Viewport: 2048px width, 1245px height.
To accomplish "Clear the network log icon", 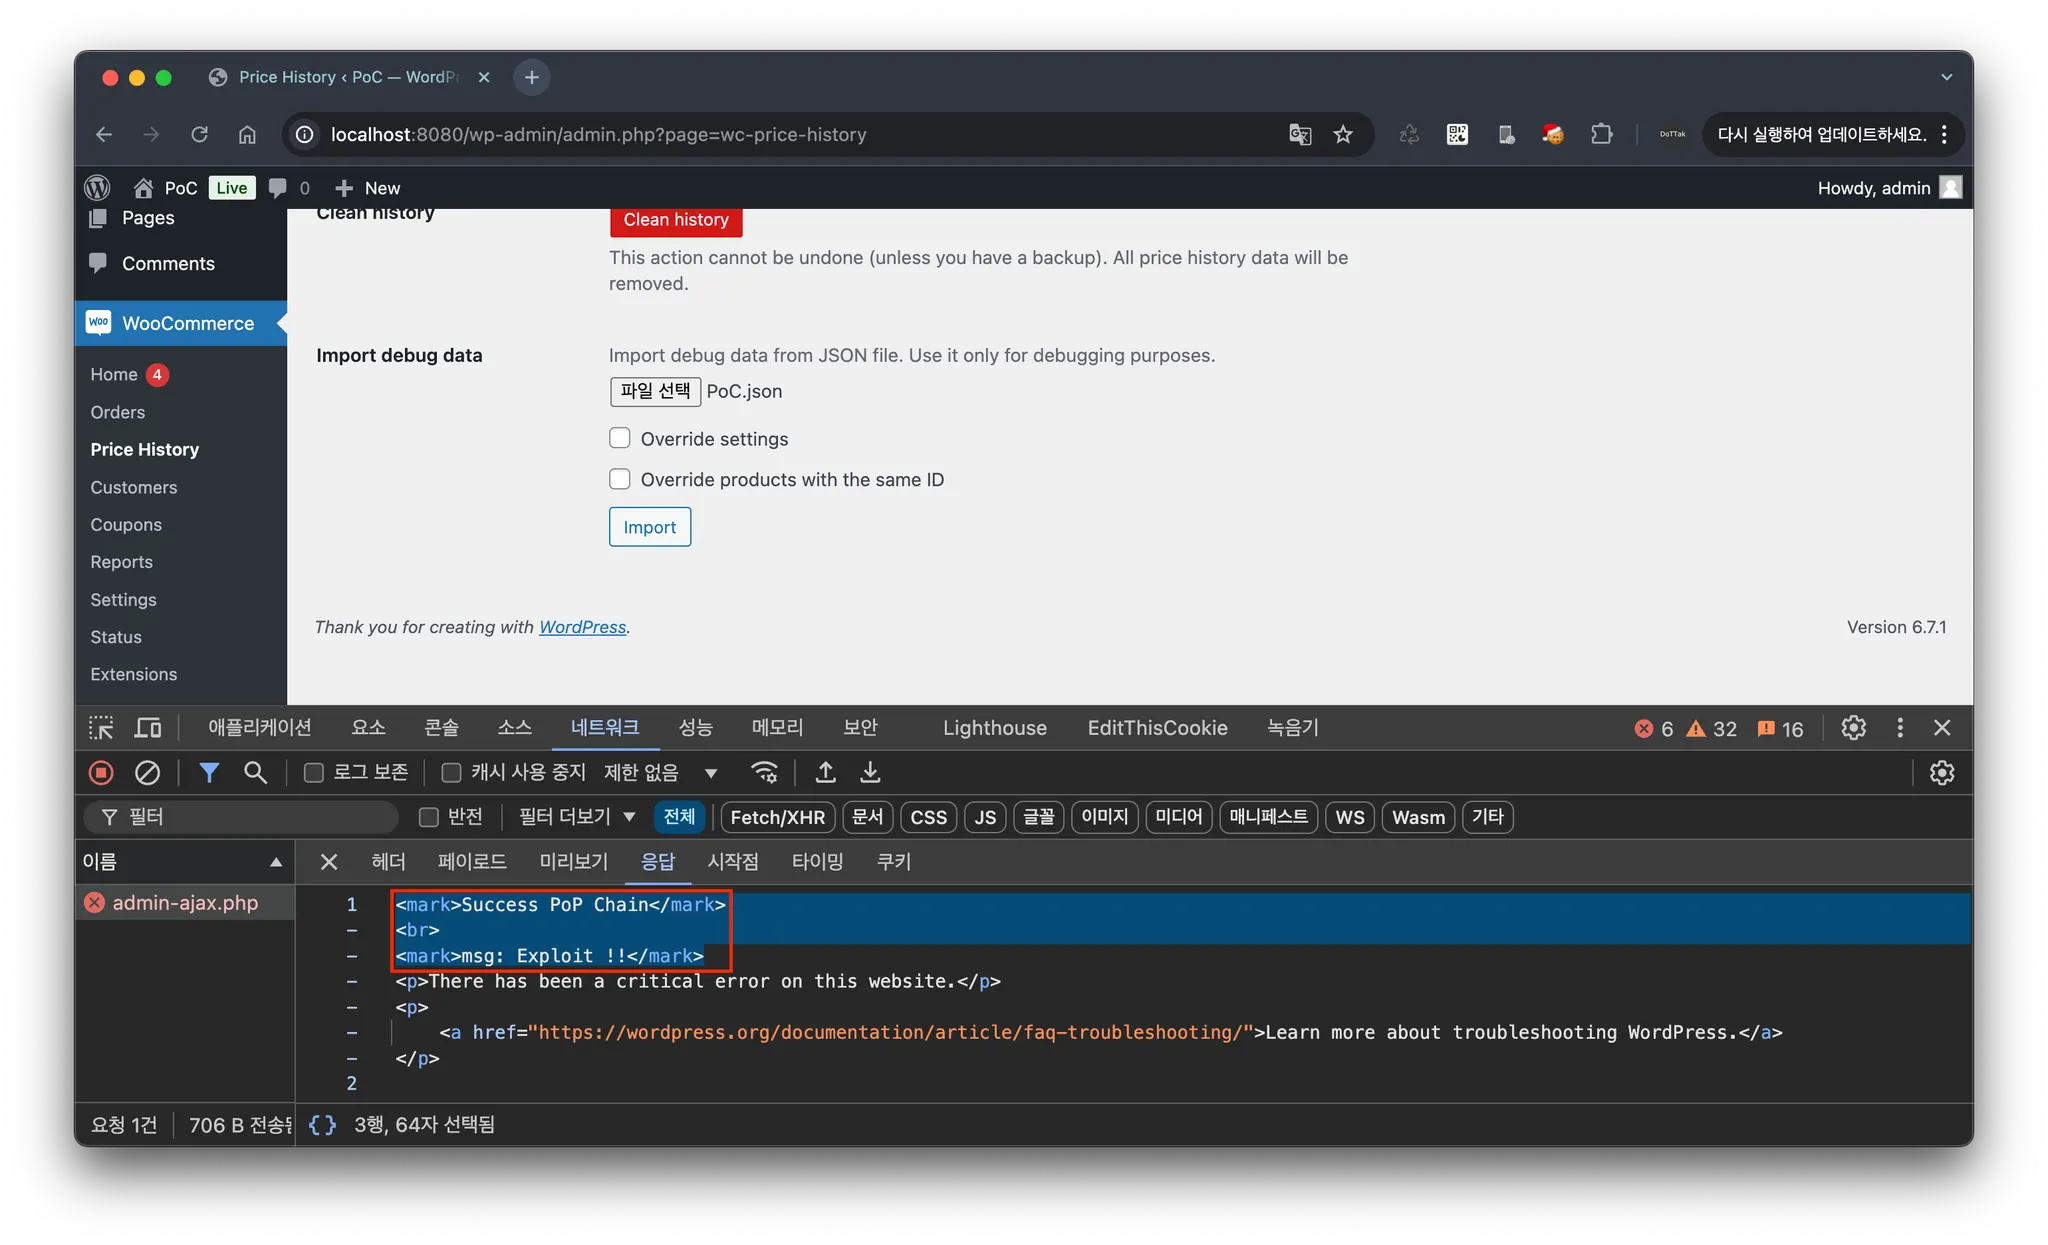I will 147,773.
